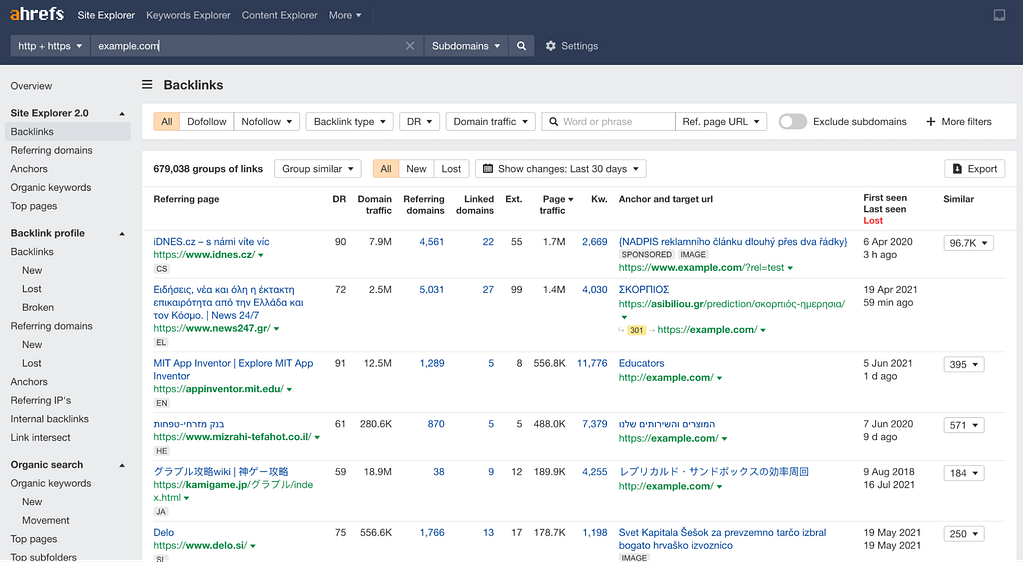The image size is (1023, 562).
Task: Collapse the Organic search section
Action: click(x=122, y=465)
